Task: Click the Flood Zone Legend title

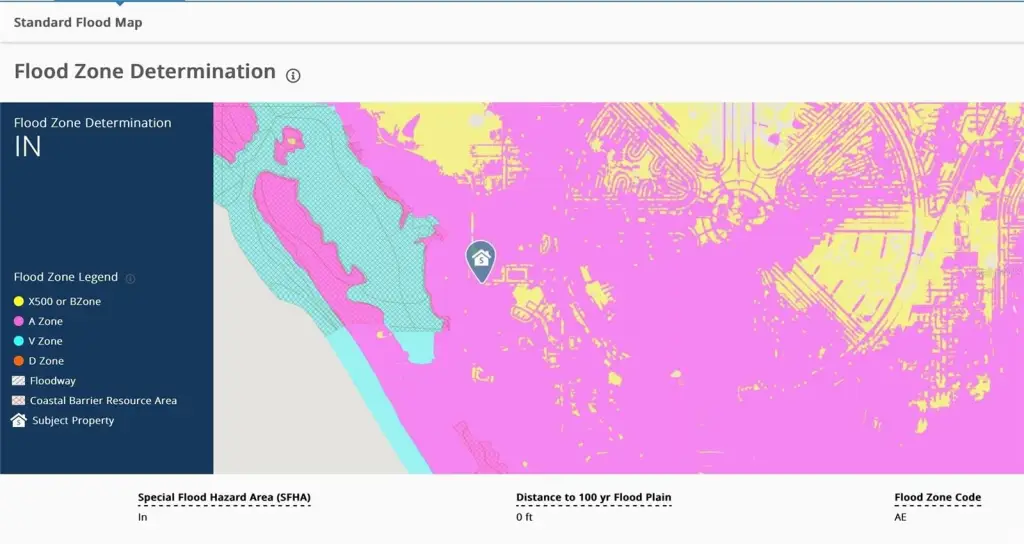Action: coord(66,278)
